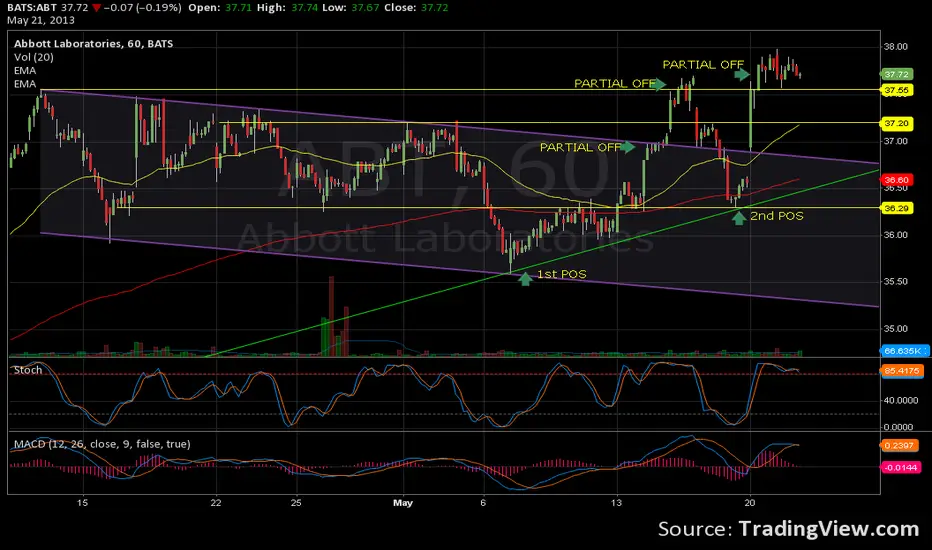Click the pink -0.0144 MACD histogram tag
Screen dimensions: 932x550
[900, 467]
